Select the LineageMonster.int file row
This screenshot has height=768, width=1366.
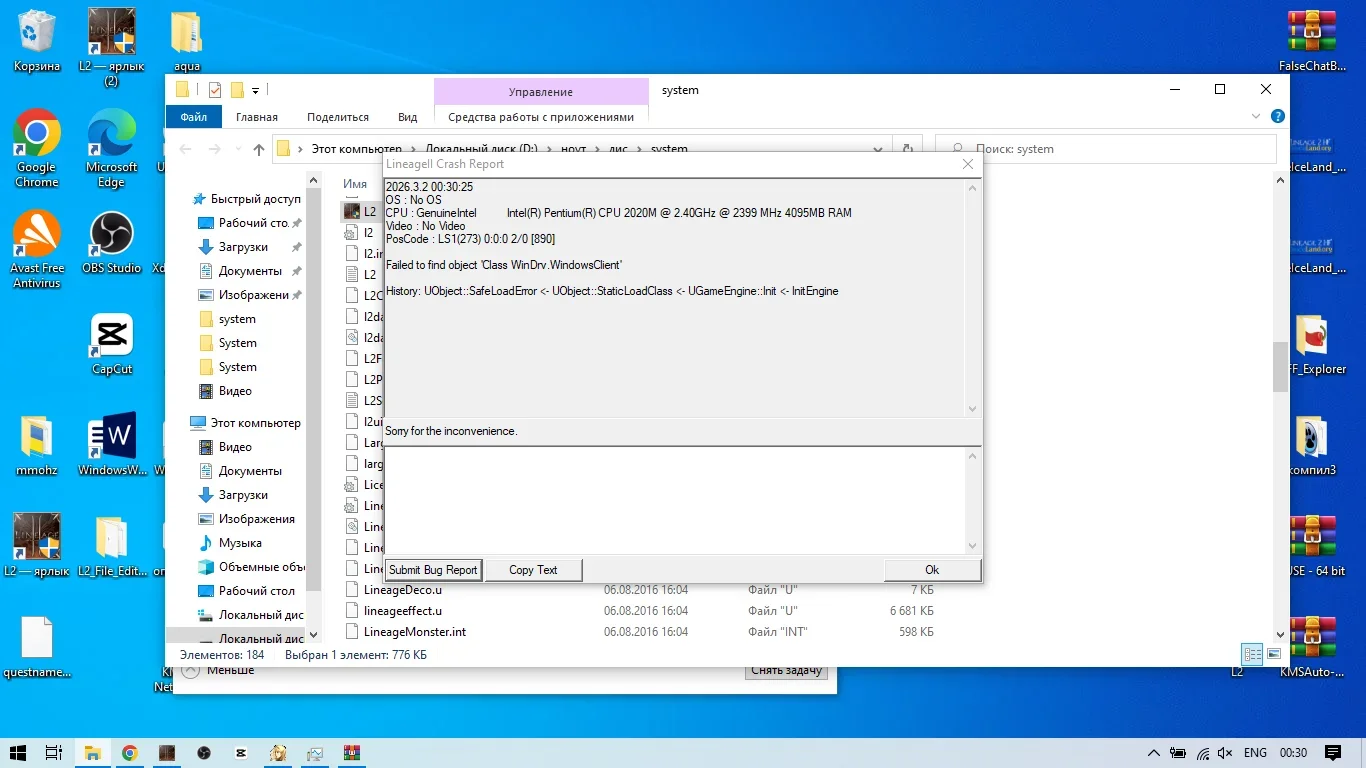click(640, 632)
